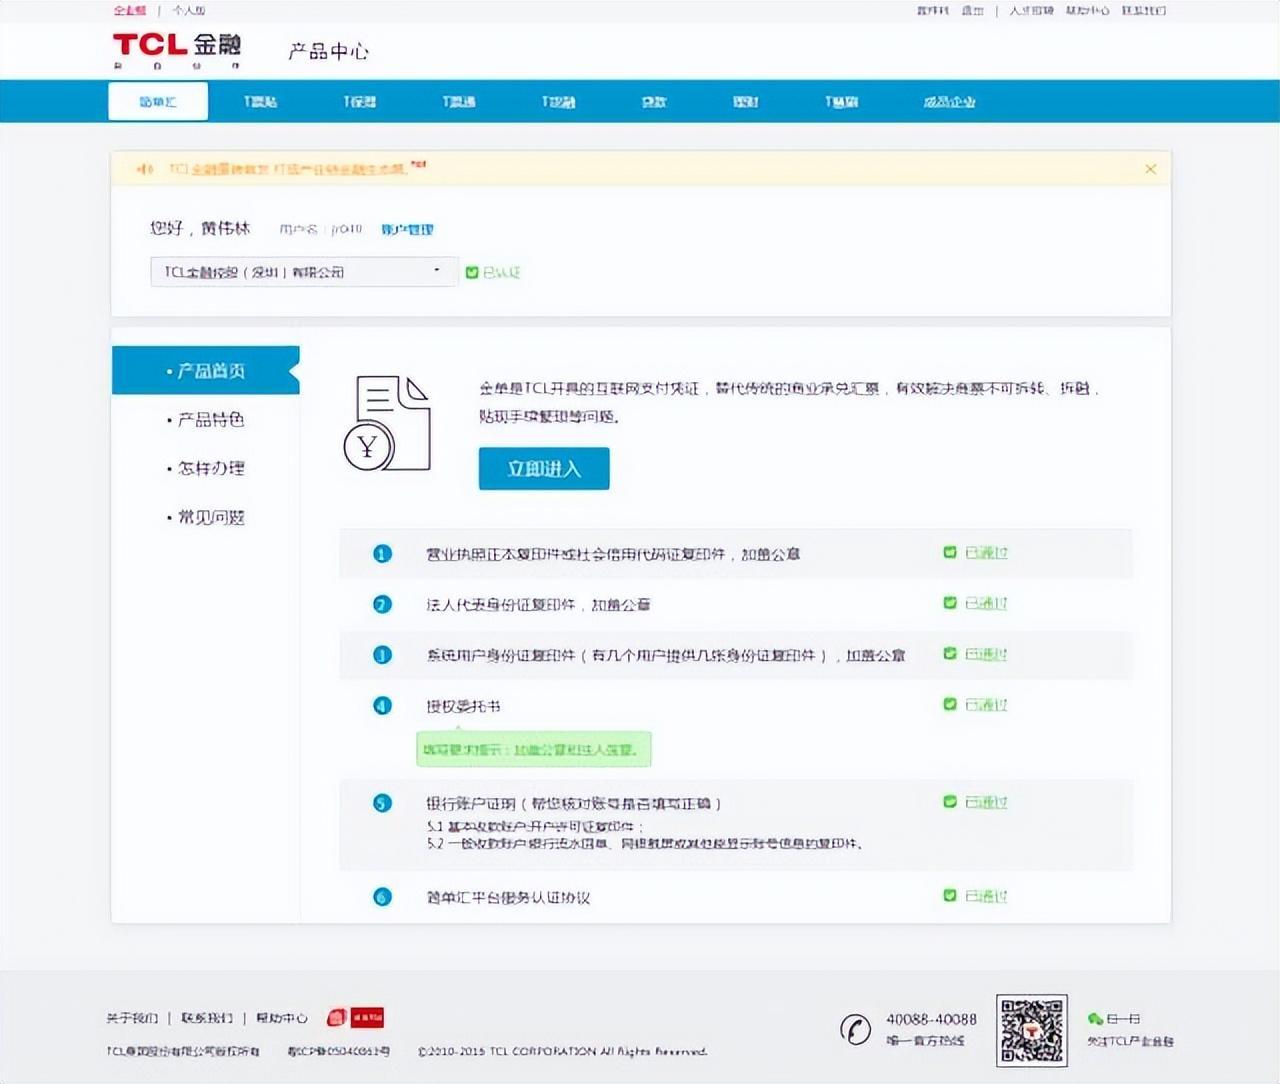Select the first highlighted tab in blue nav bar
Screen dimensions: 1280x1084
point(158,102)
